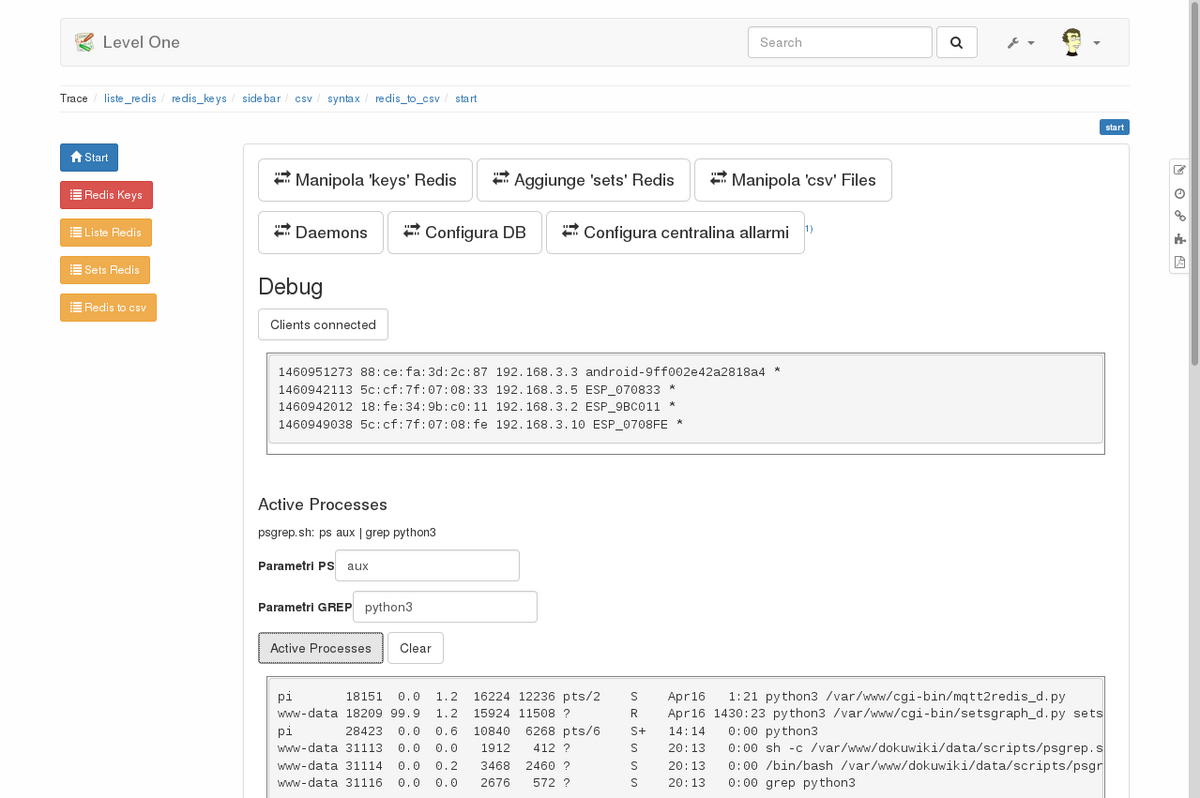Focus the Search text box
The width and height of the screenshot is (1200, 798).
[x=839, y=43]
